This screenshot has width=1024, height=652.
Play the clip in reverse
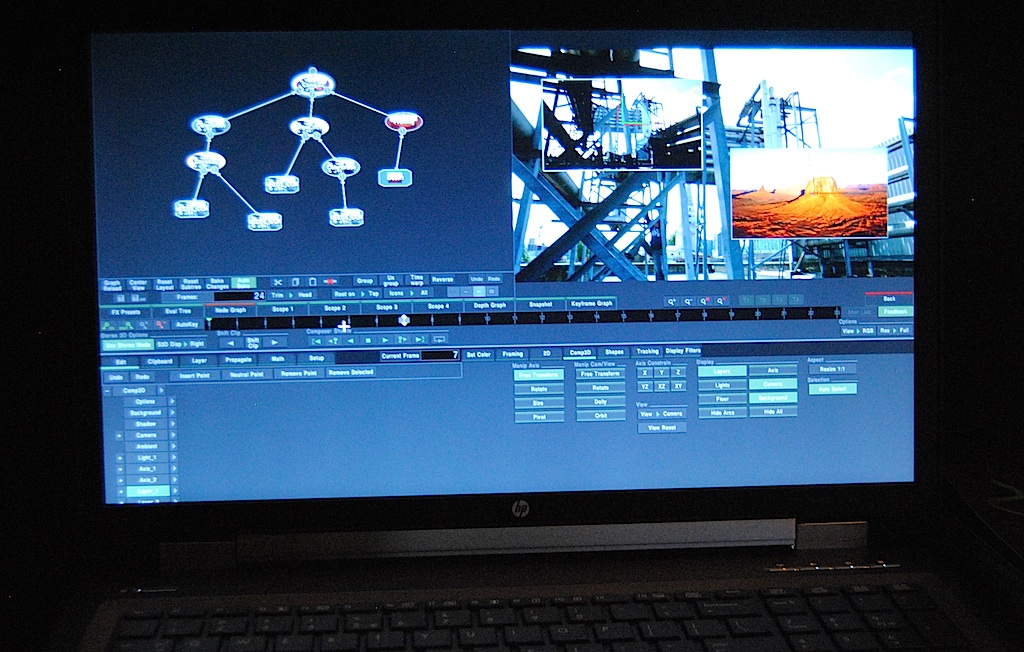[x=351, y=340]
